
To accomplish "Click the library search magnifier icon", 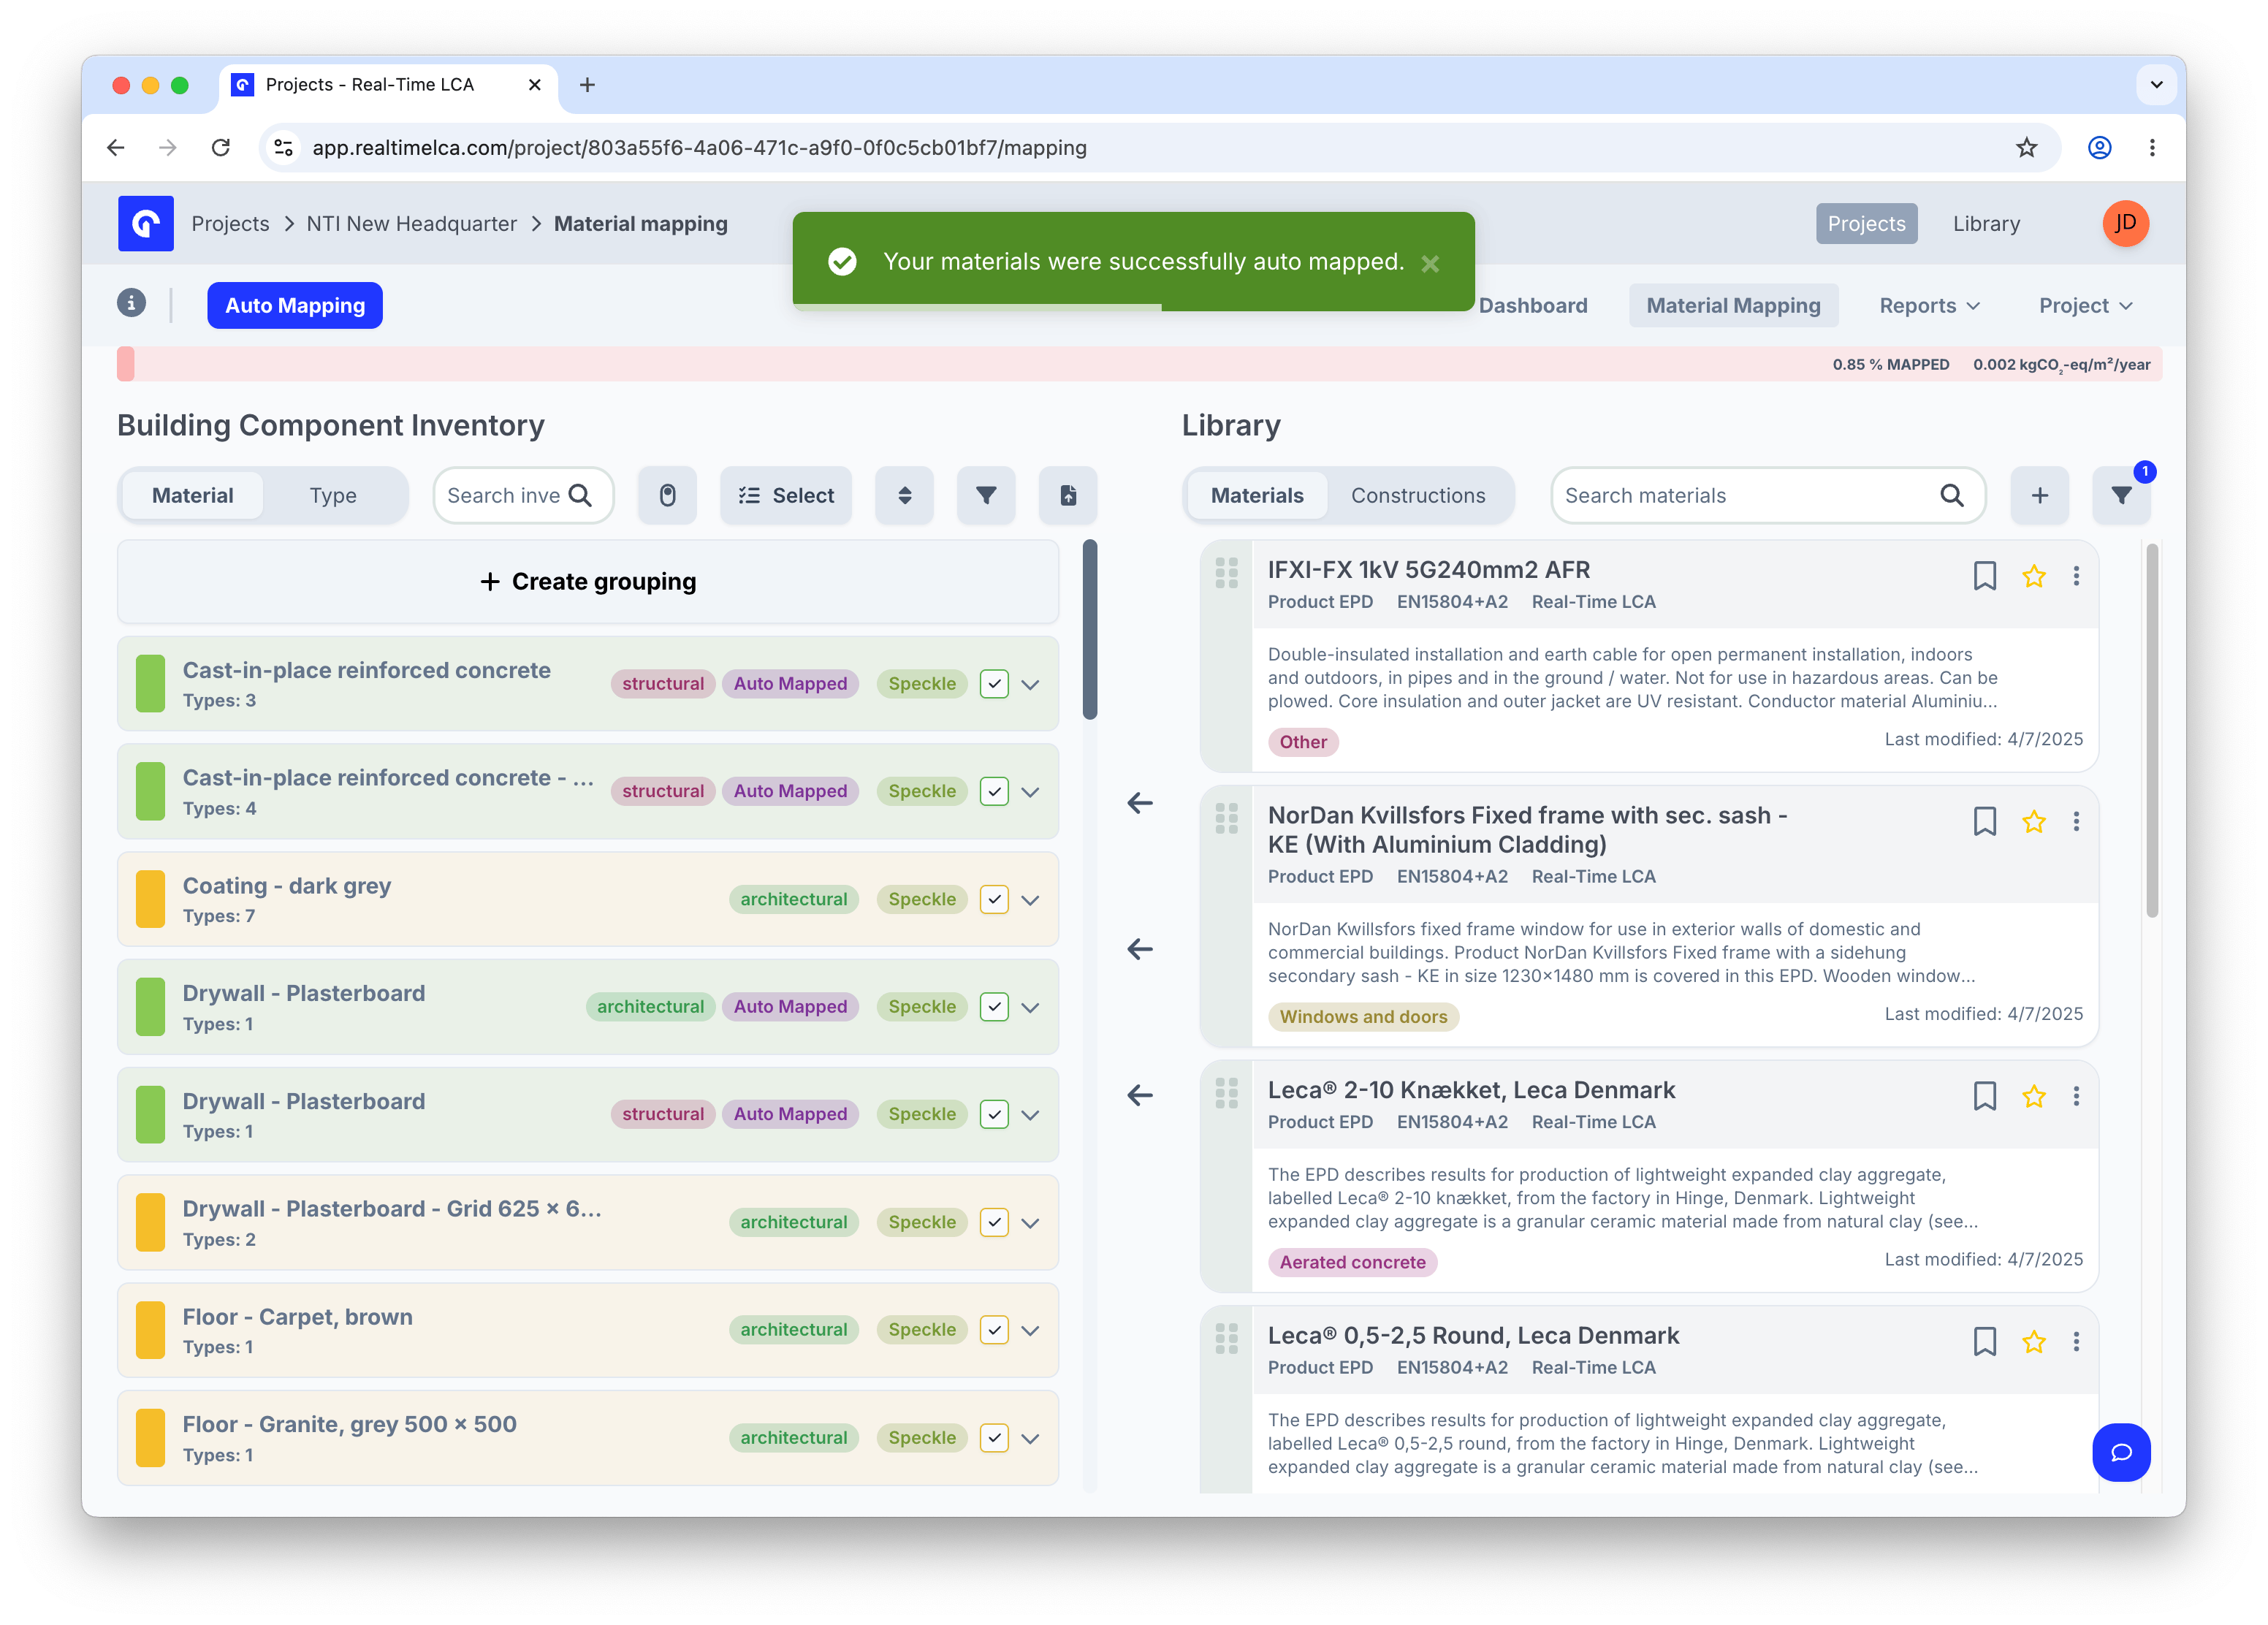I will (1951, 495).
